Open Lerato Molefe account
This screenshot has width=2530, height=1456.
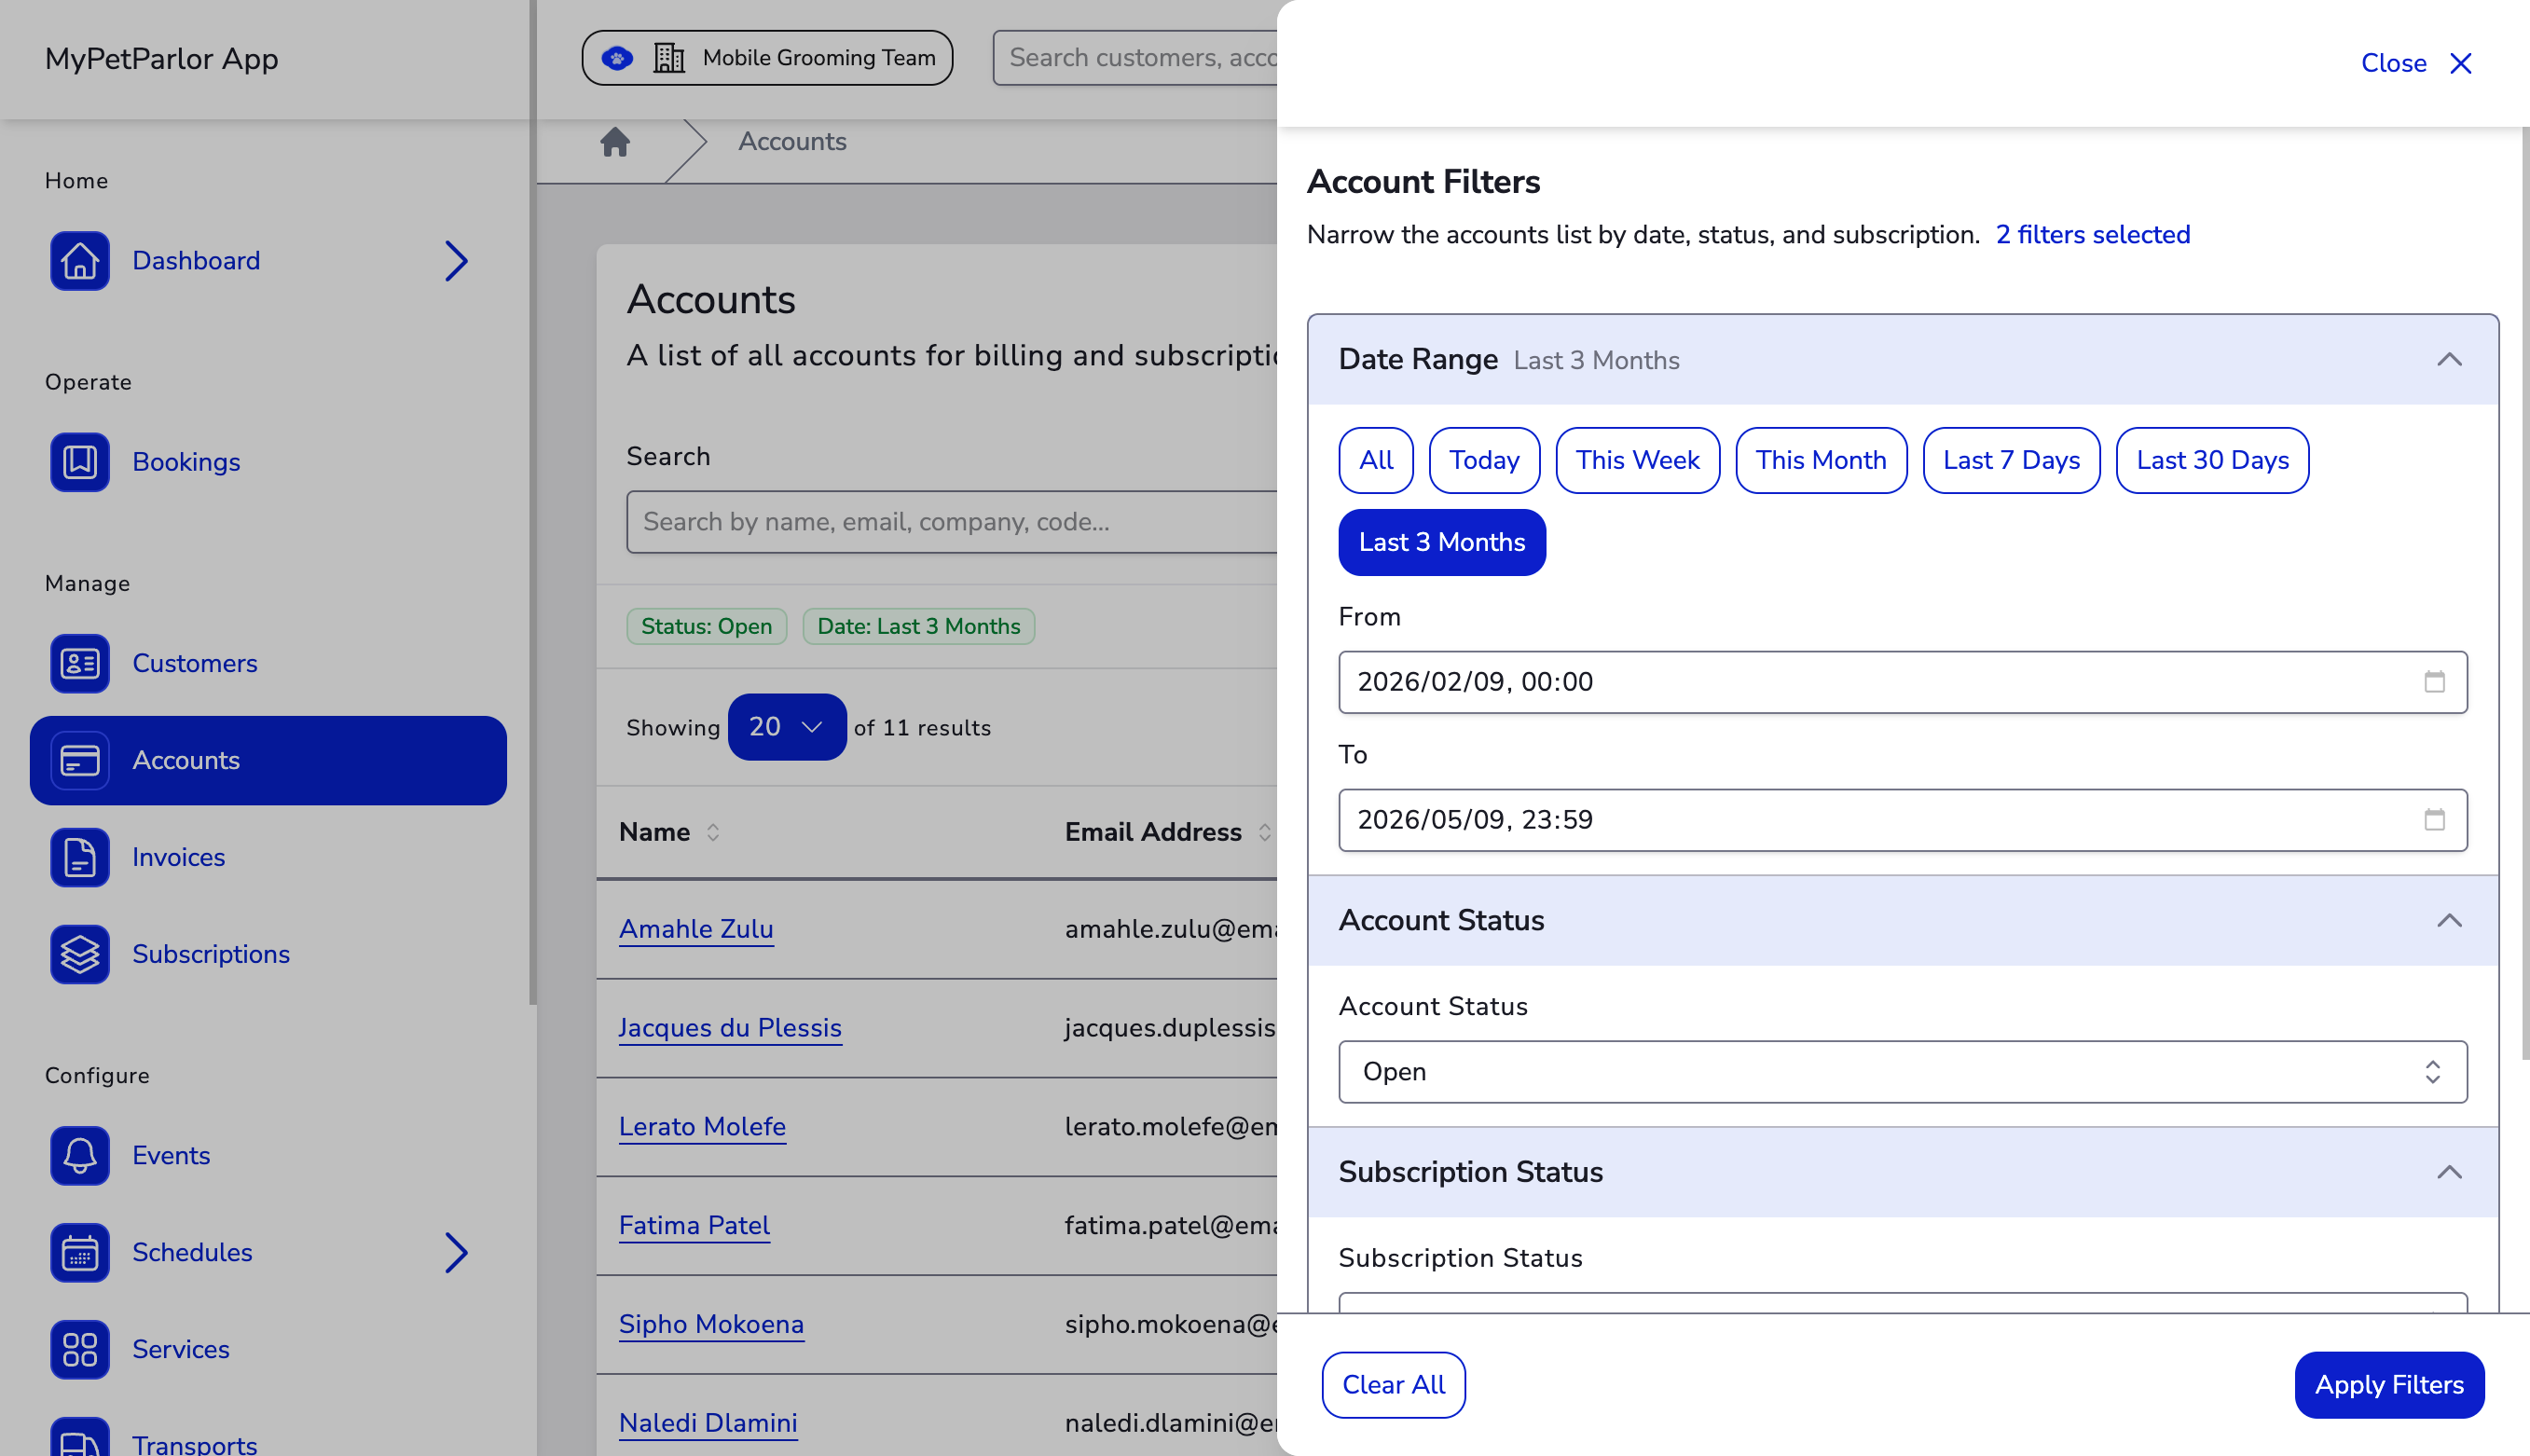tap(702, 1127)
